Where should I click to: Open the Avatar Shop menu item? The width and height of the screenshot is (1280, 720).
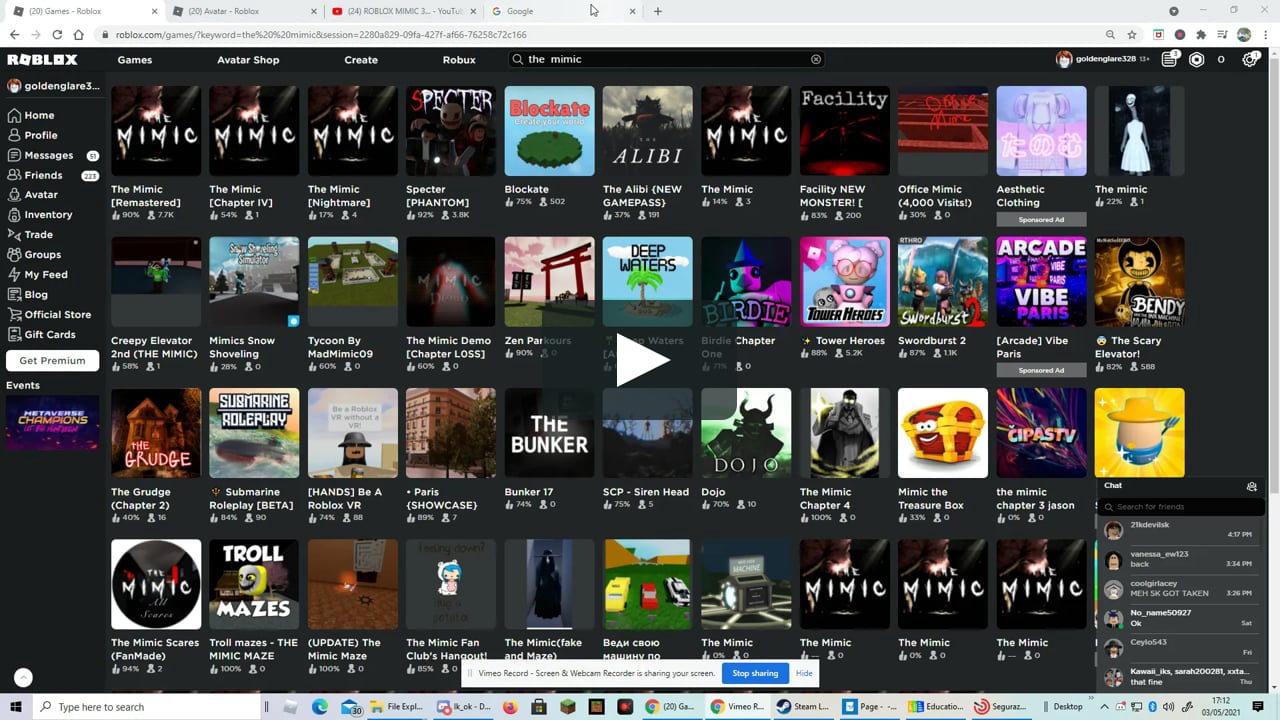coord(248,60)
